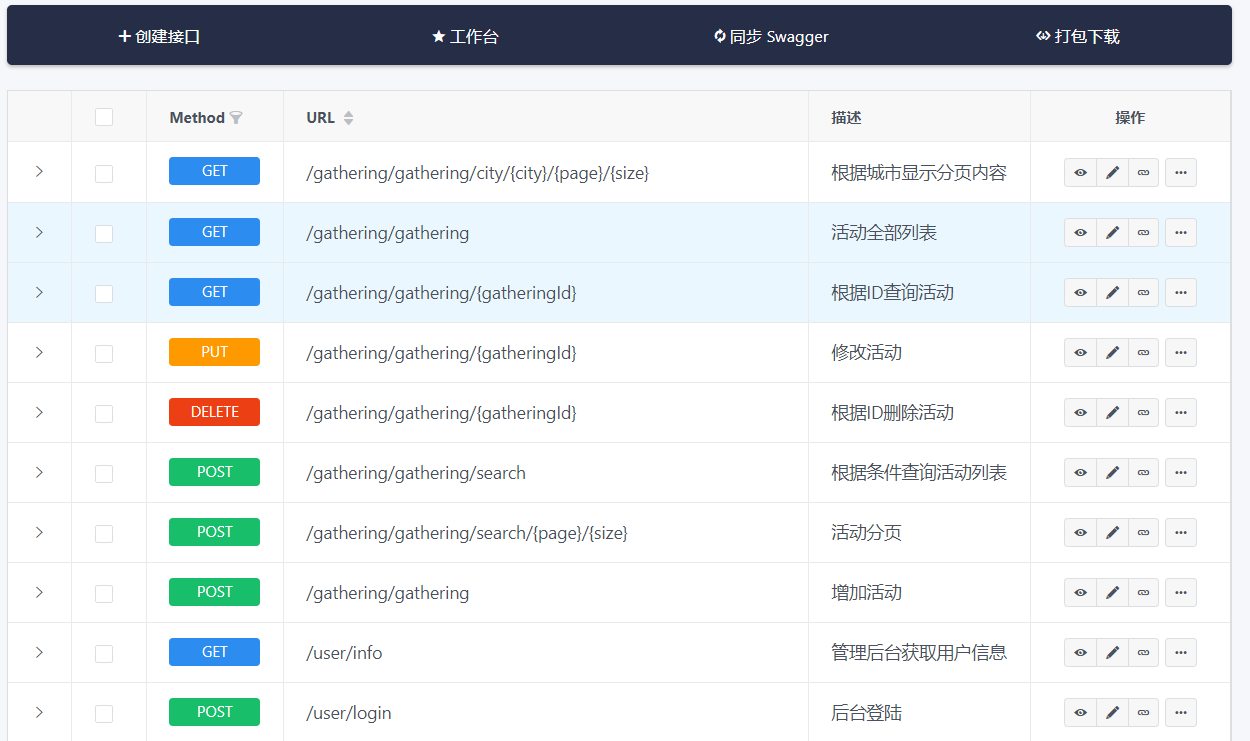Image resolution: width=1250 pixels, height=741 pixels.
Task: Edit the 根据ID查询活动 interface
Action: coord(1112,292)
